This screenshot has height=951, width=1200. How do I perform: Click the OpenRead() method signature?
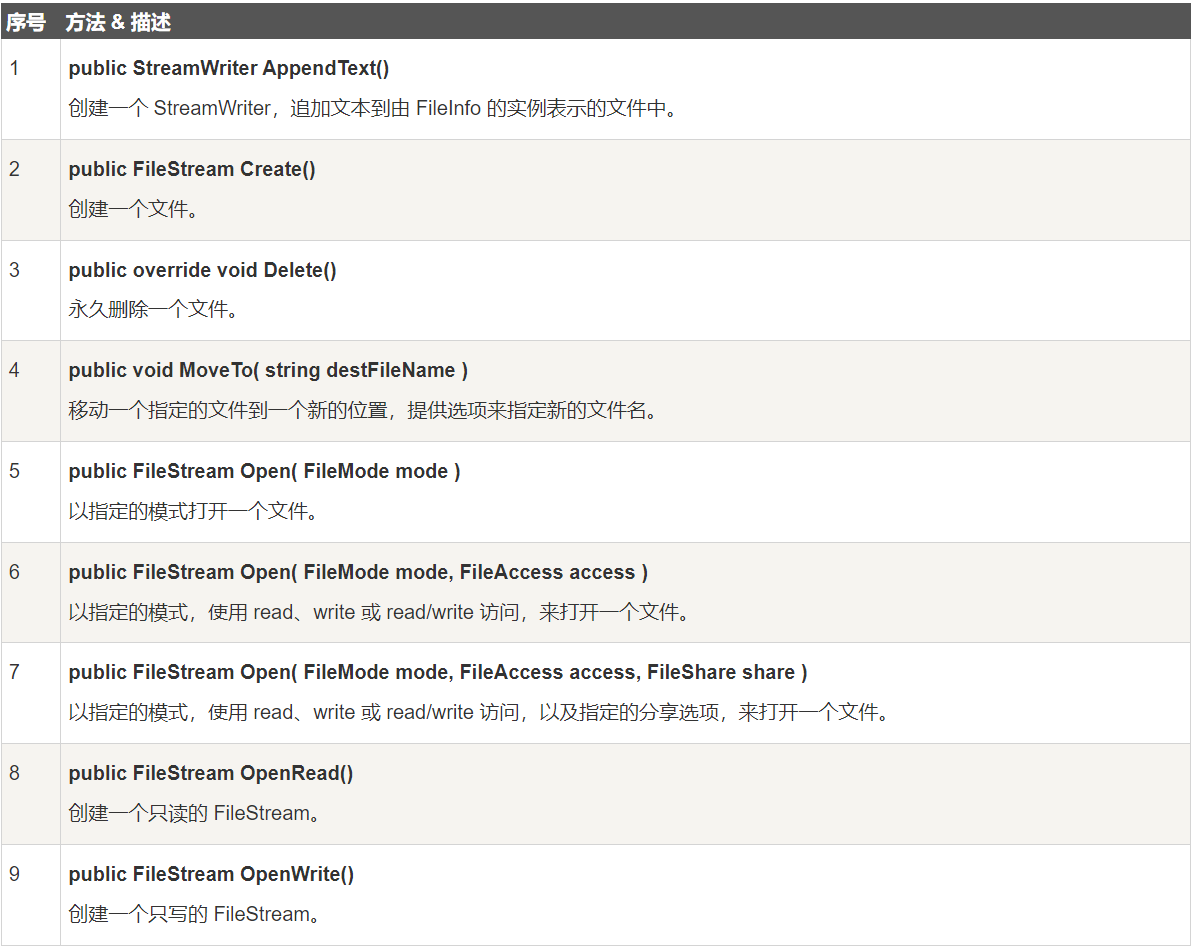click(210, 773)
